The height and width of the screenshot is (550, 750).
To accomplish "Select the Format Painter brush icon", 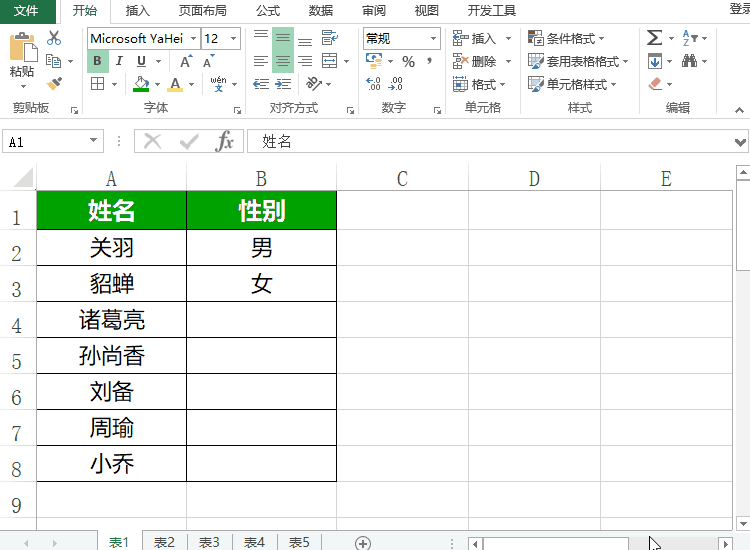I will pyautogui.click(x=54, y=84).
